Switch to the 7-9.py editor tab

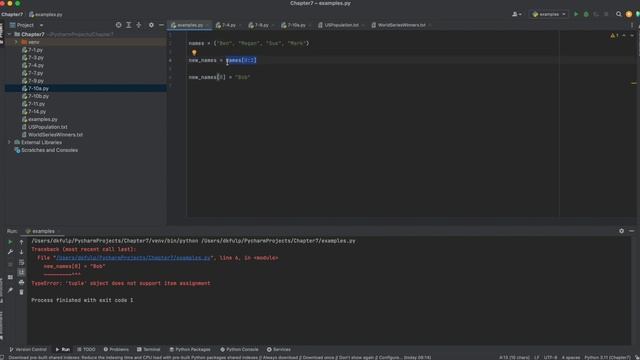tap(260, 25)
